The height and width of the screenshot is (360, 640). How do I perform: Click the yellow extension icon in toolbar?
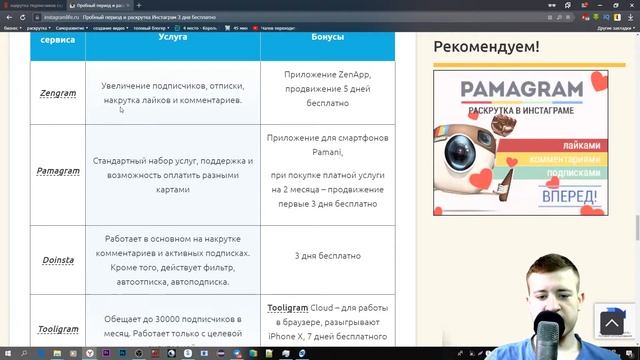618,17
